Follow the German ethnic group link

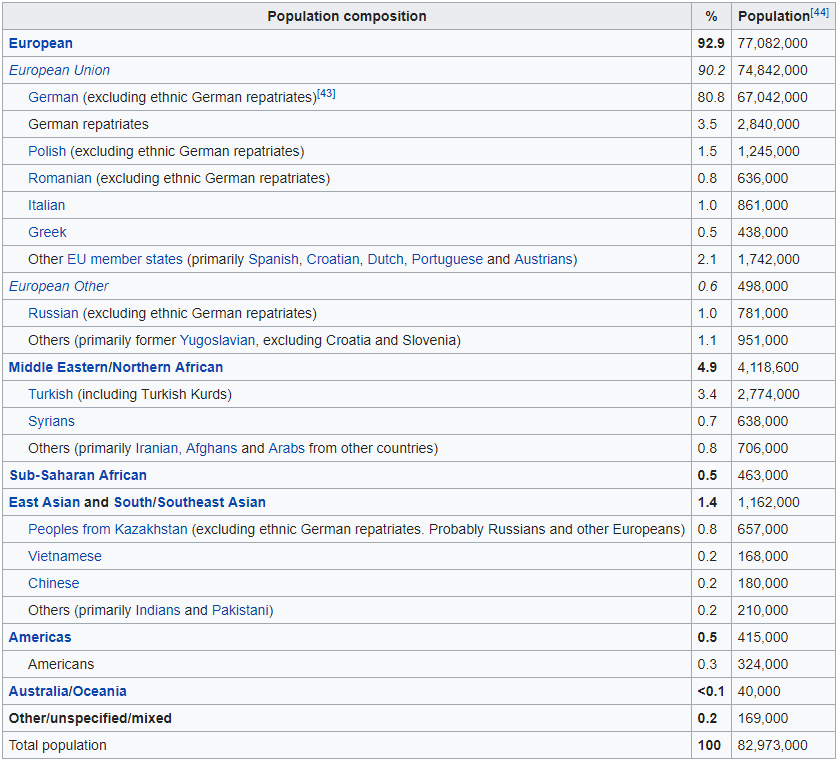coord(53,97)
